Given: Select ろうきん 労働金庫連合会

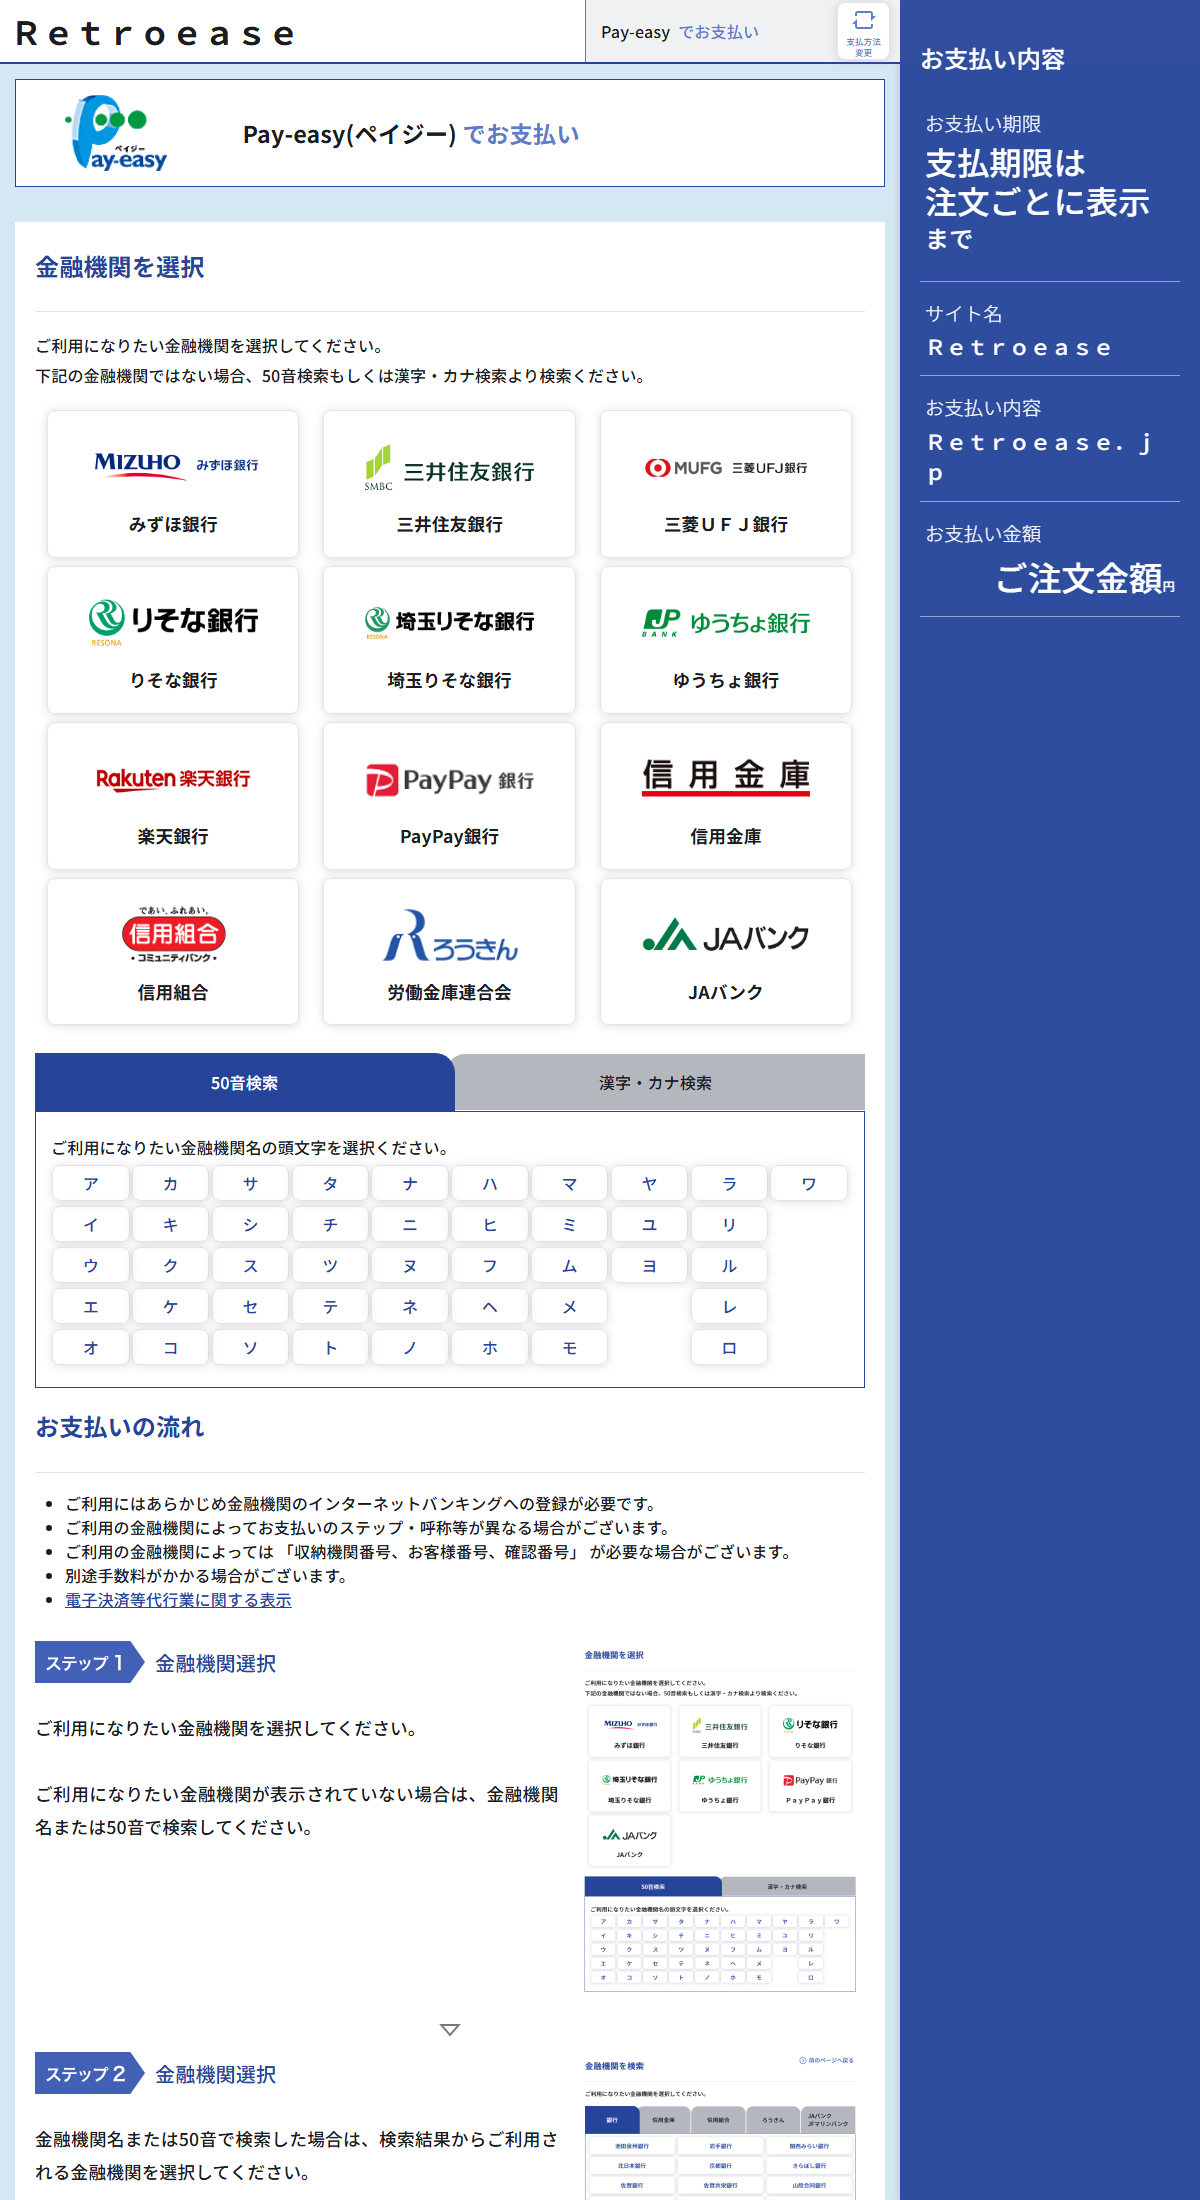Looking at the screenshot, I should pyautogui.click(x=449, y=952).
